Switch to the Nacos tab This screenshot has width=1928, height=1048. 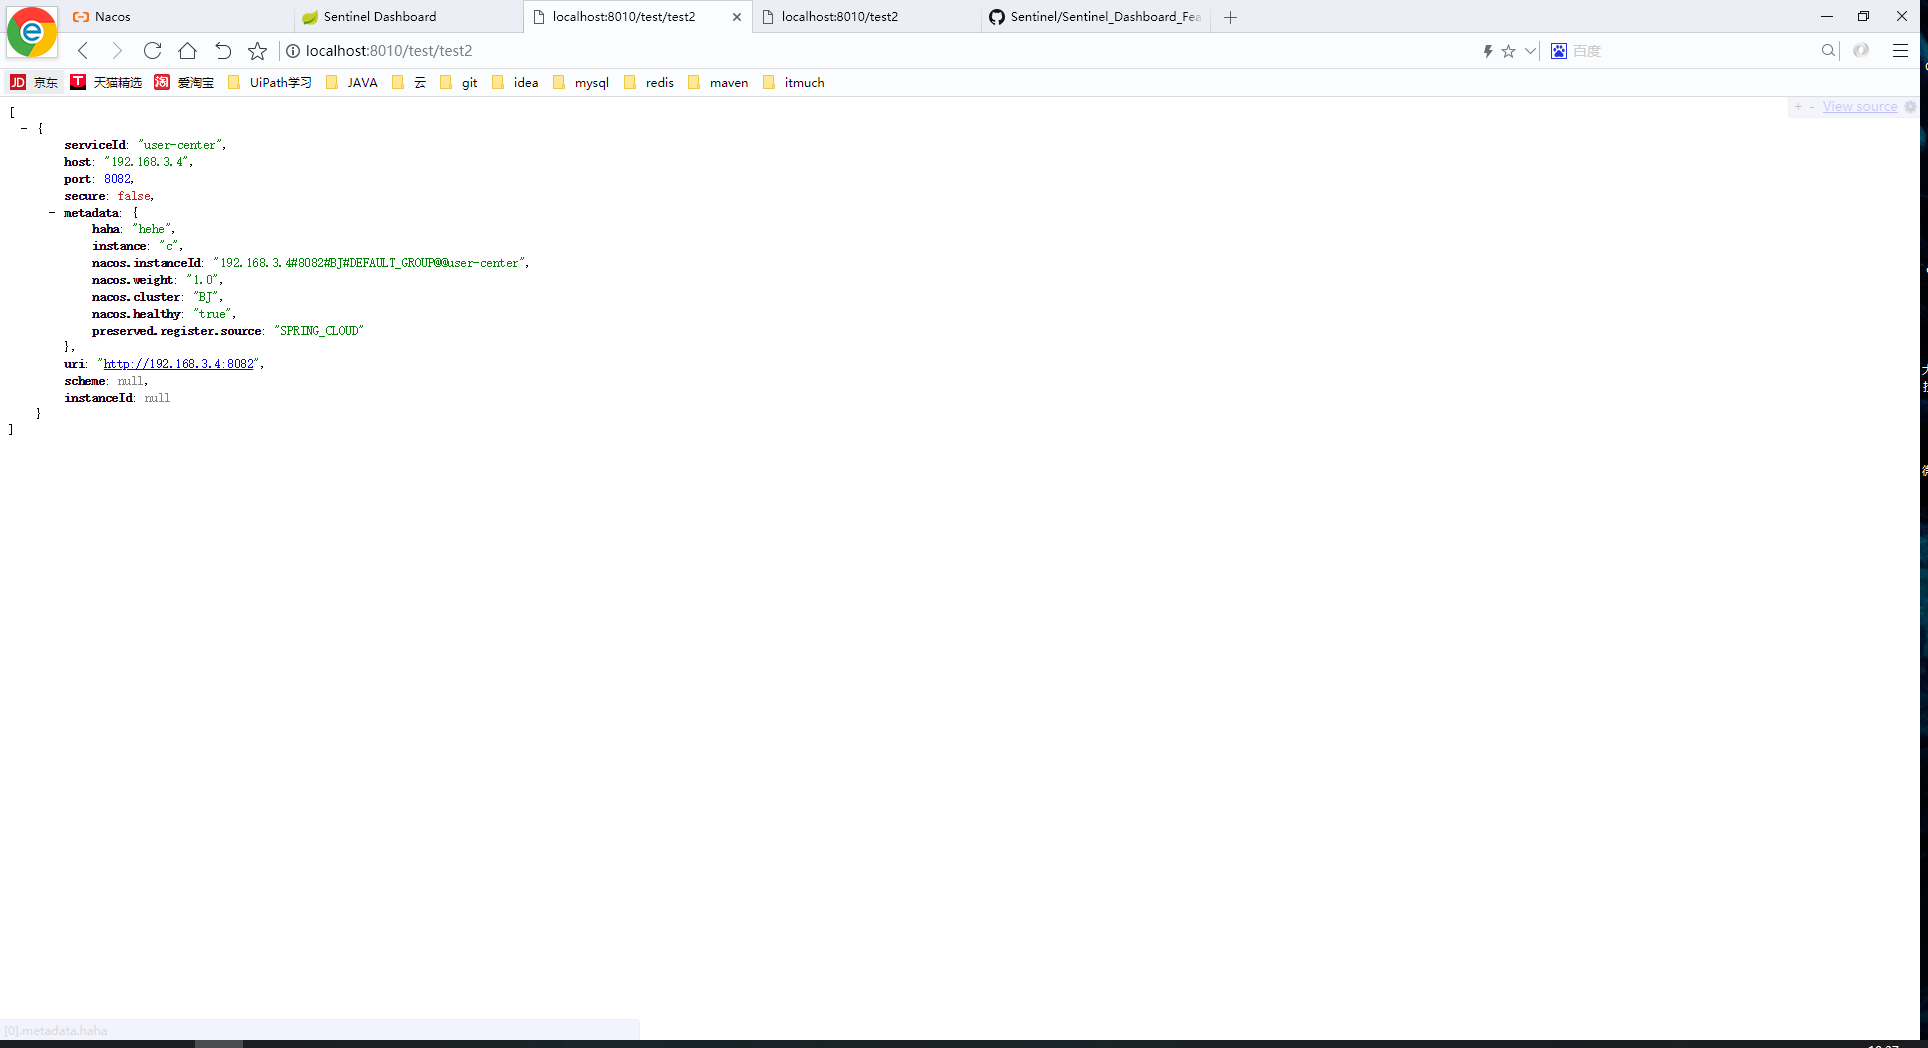[x=180, y=17]
